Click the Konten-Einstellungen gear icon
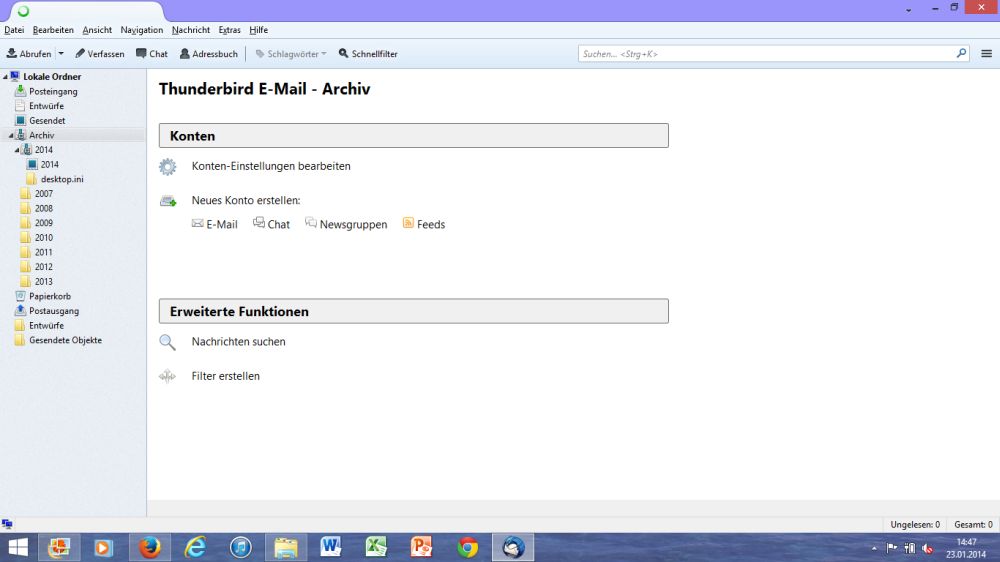 (168, 166)
